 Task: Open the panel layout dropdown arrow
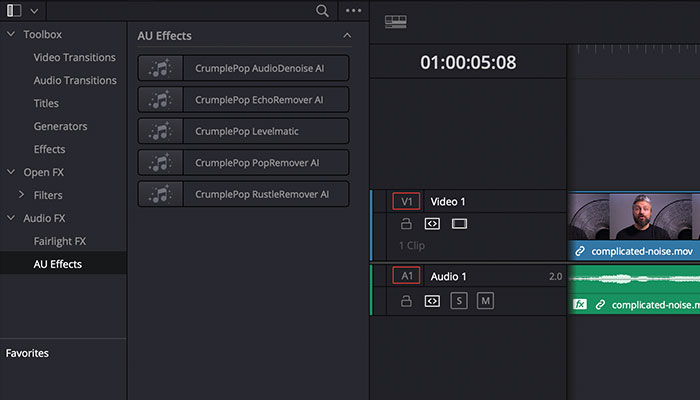(34, 11)
